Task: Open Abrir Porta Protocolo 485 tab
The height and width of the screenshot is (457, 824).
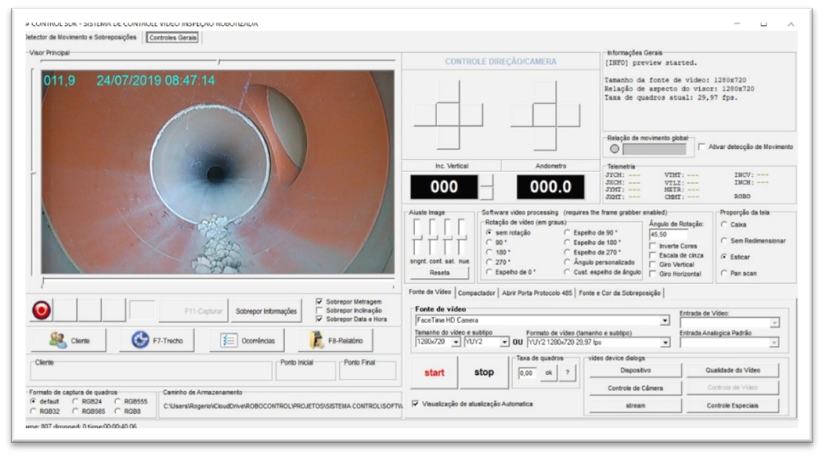Action: (537, 293)
